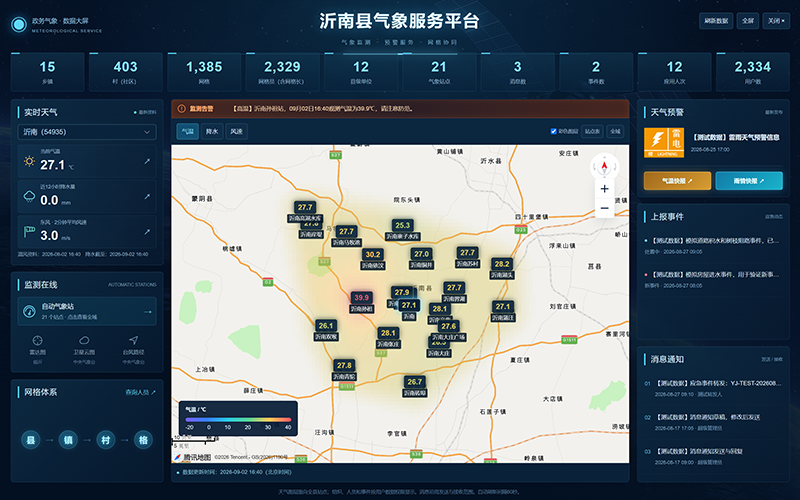Click the sun icon beside 27.1 ℃
800x500 pixels.
[x=29, y=162]
